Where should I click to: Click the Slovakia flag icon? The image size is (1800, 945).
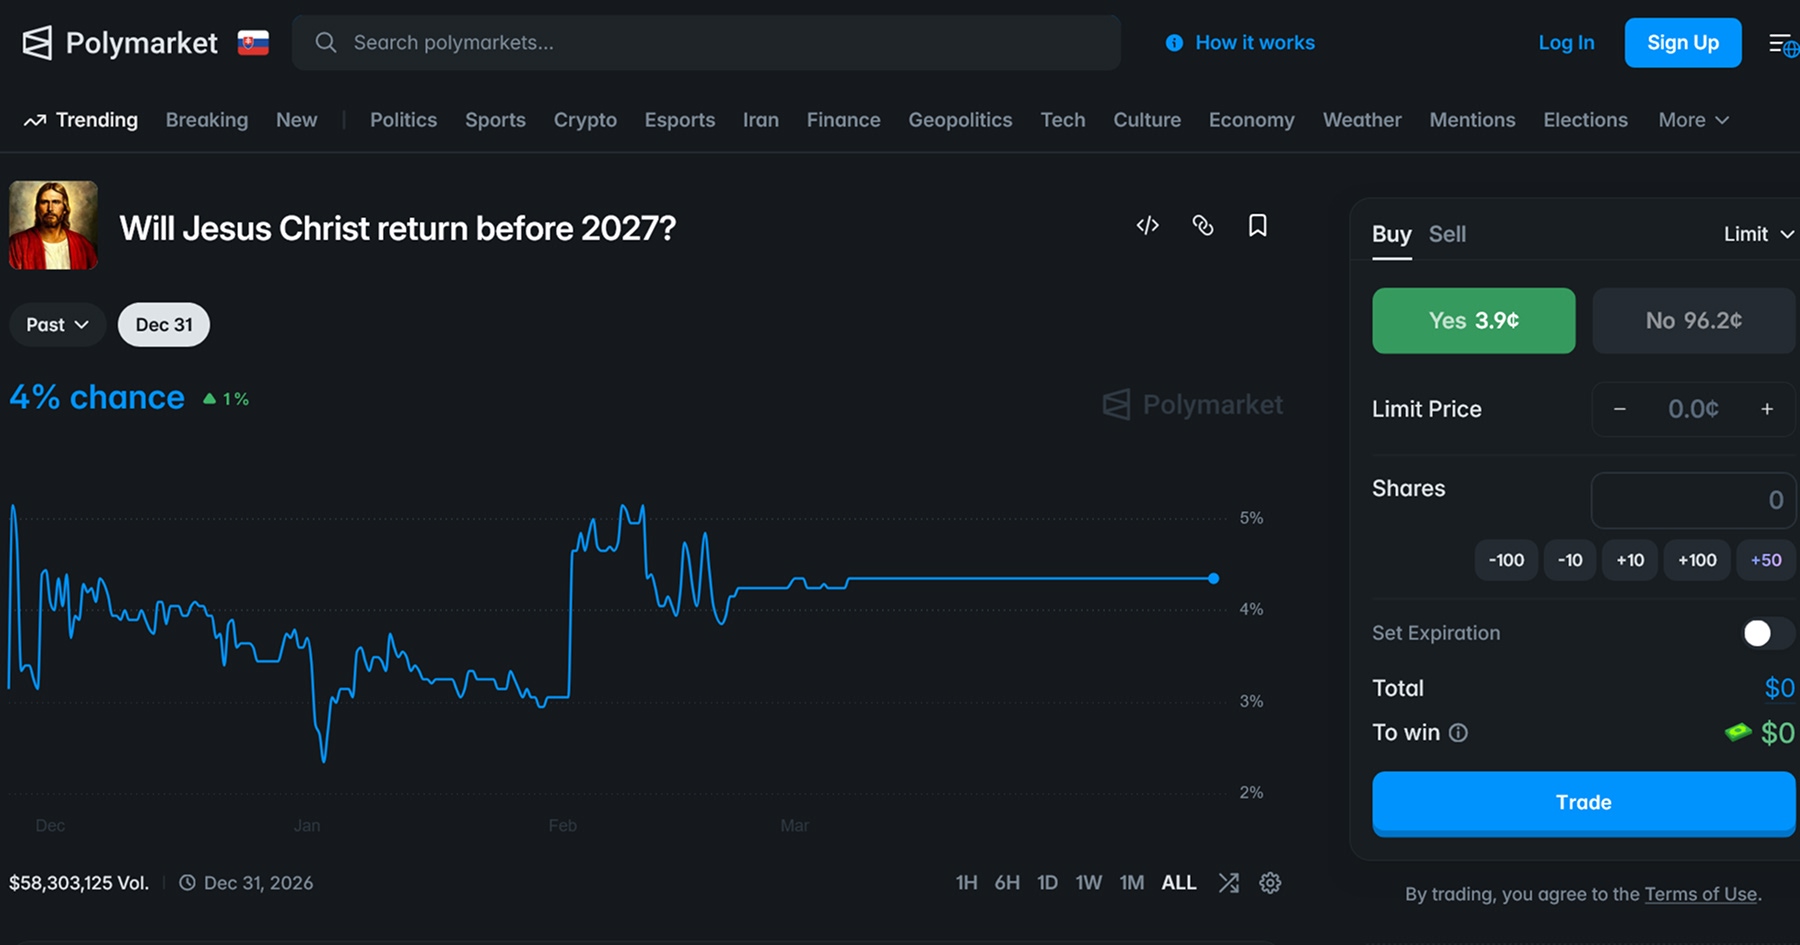click(253, 43)
